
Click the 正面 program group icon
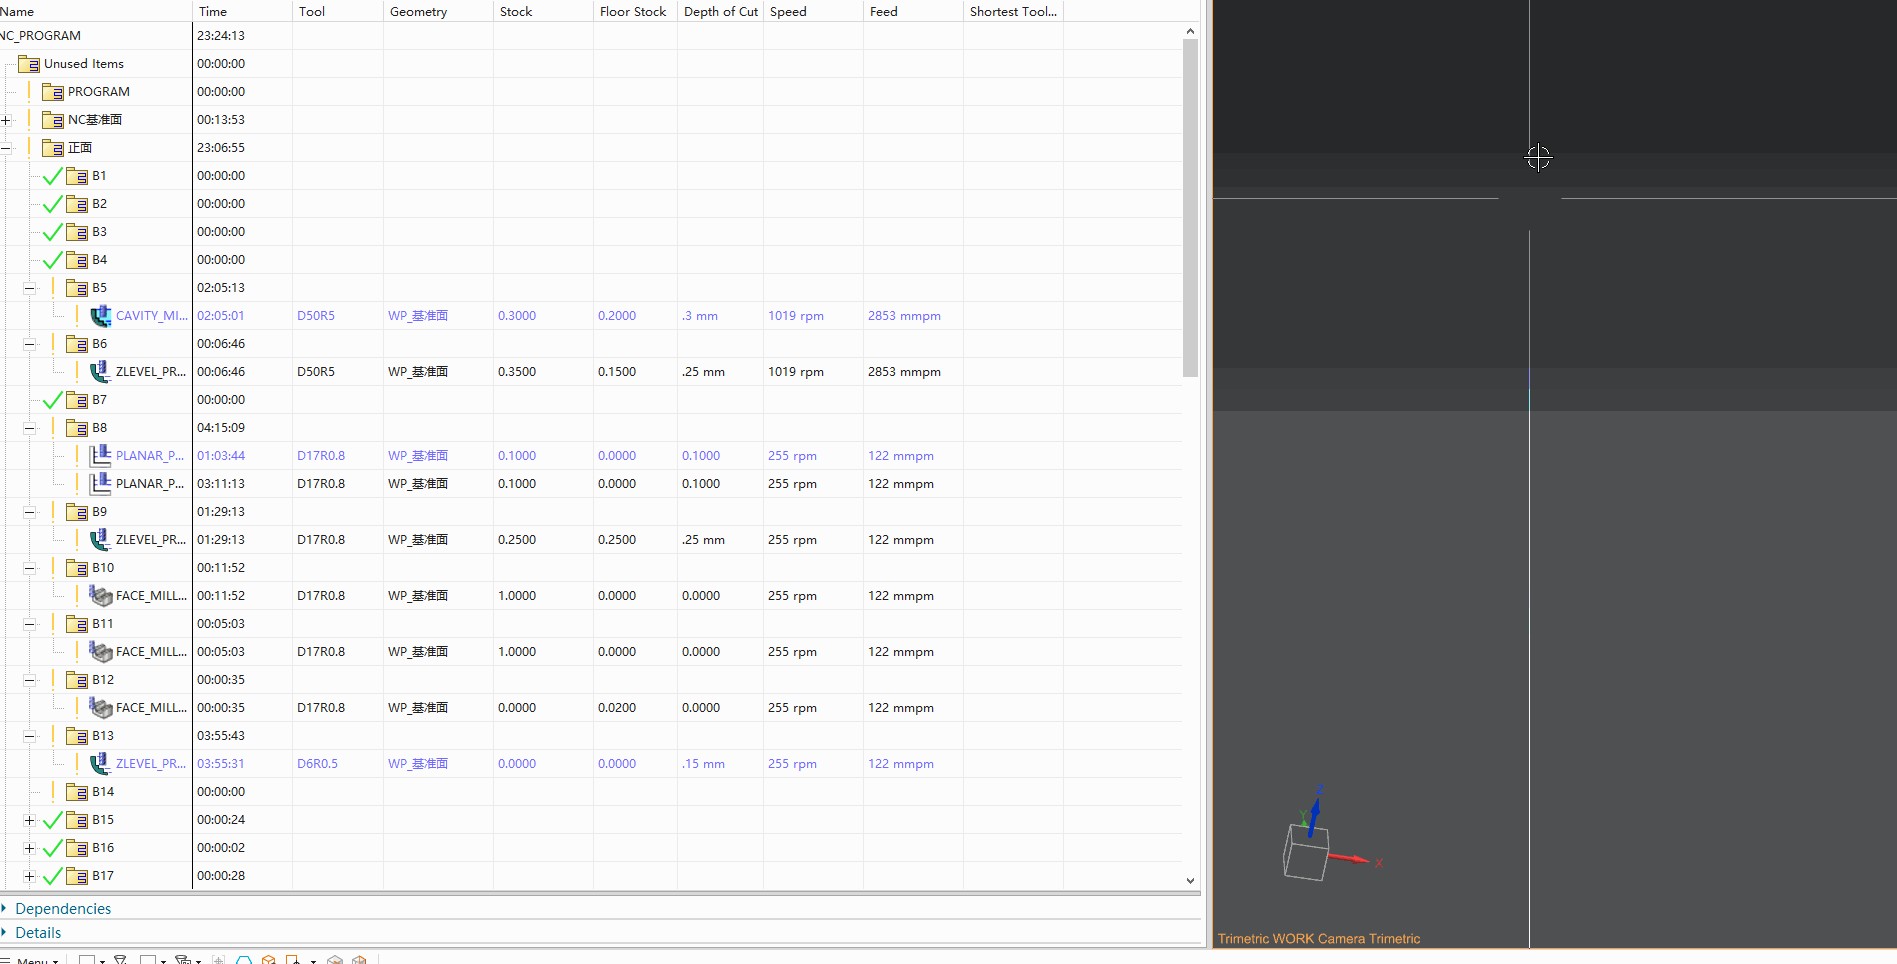(53, 148)
